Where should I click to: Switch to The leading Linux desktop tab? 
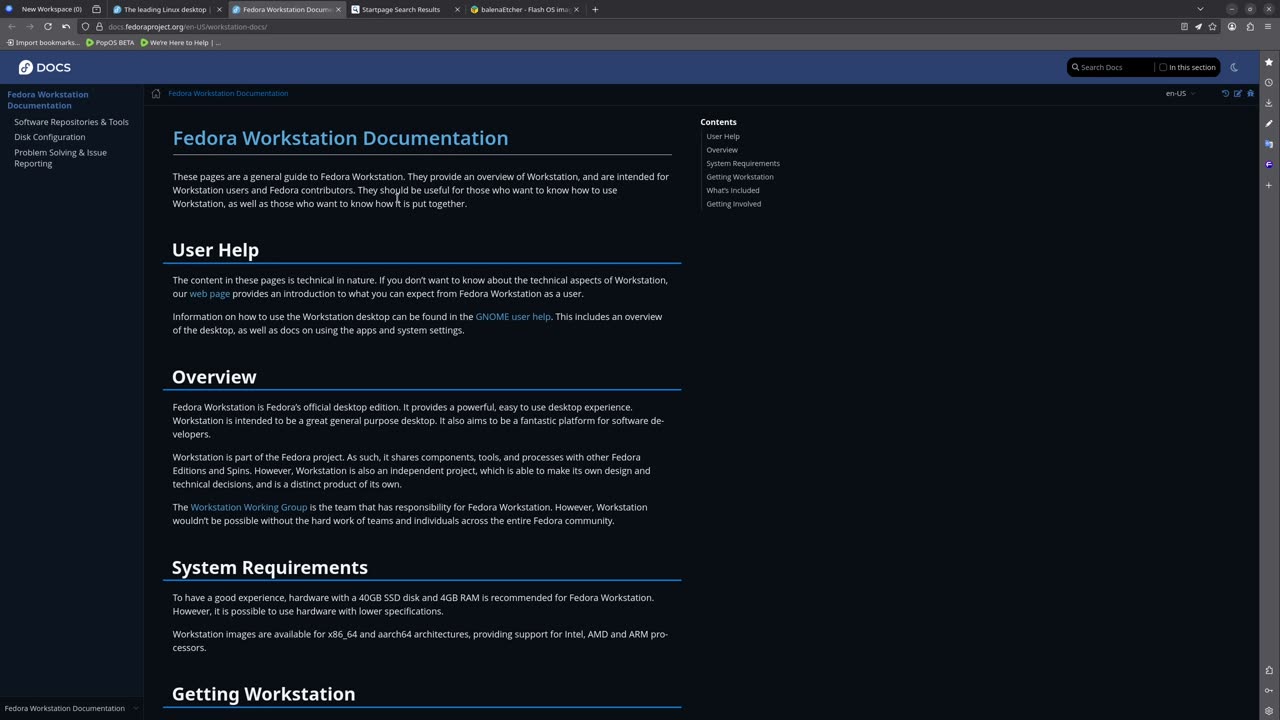(167, 9)
